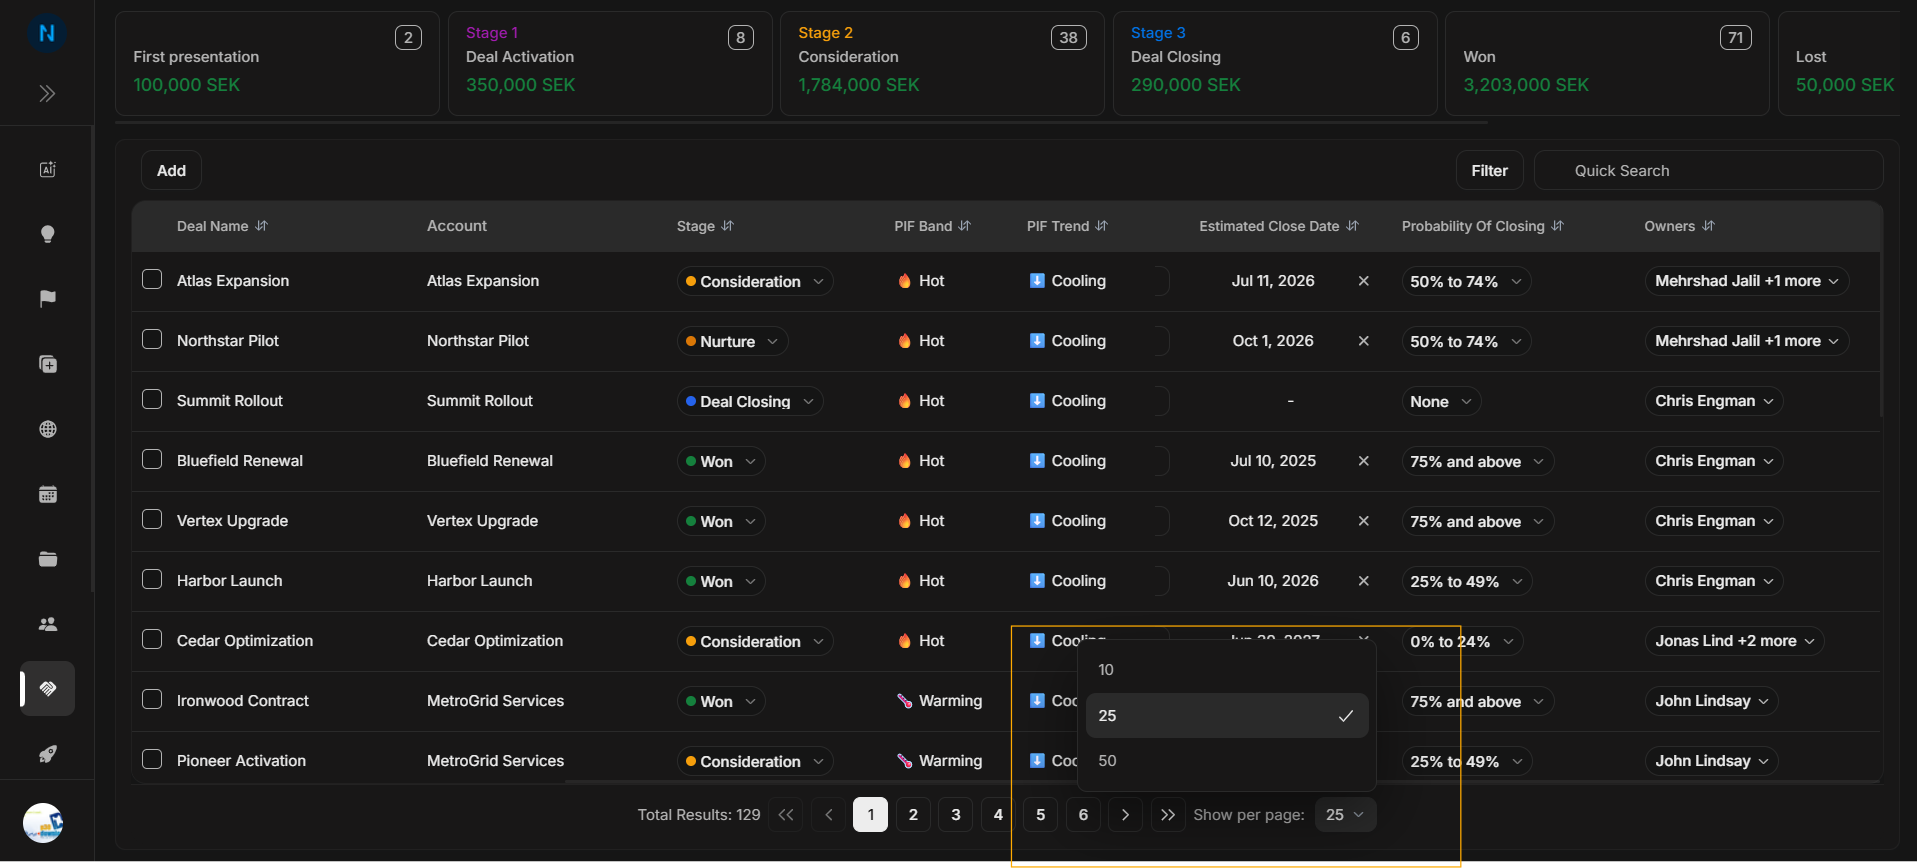This screenshot has height=868, width=1917.
Task: Clear Bluefield Renewal close date with X
Action: pyautogui.click(x=1363, y=461)
